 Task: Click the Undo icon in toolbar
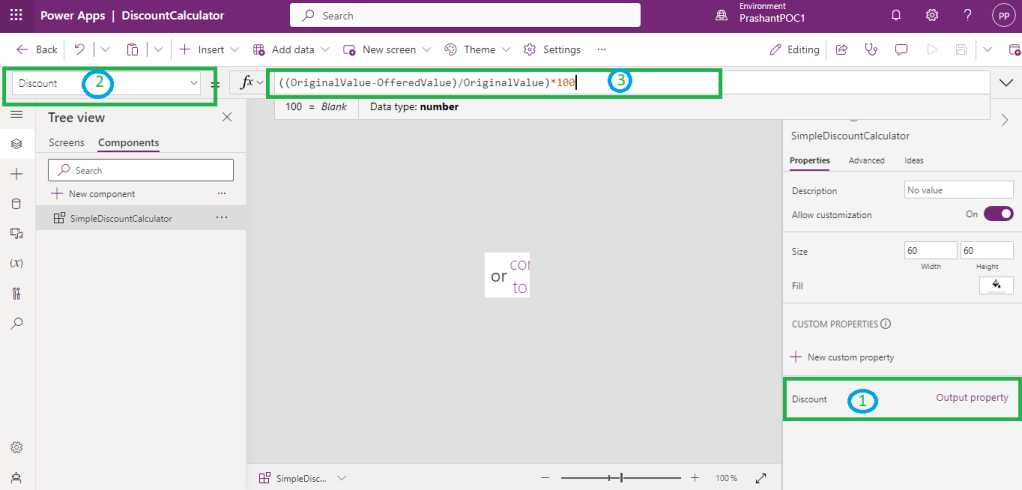79,49
